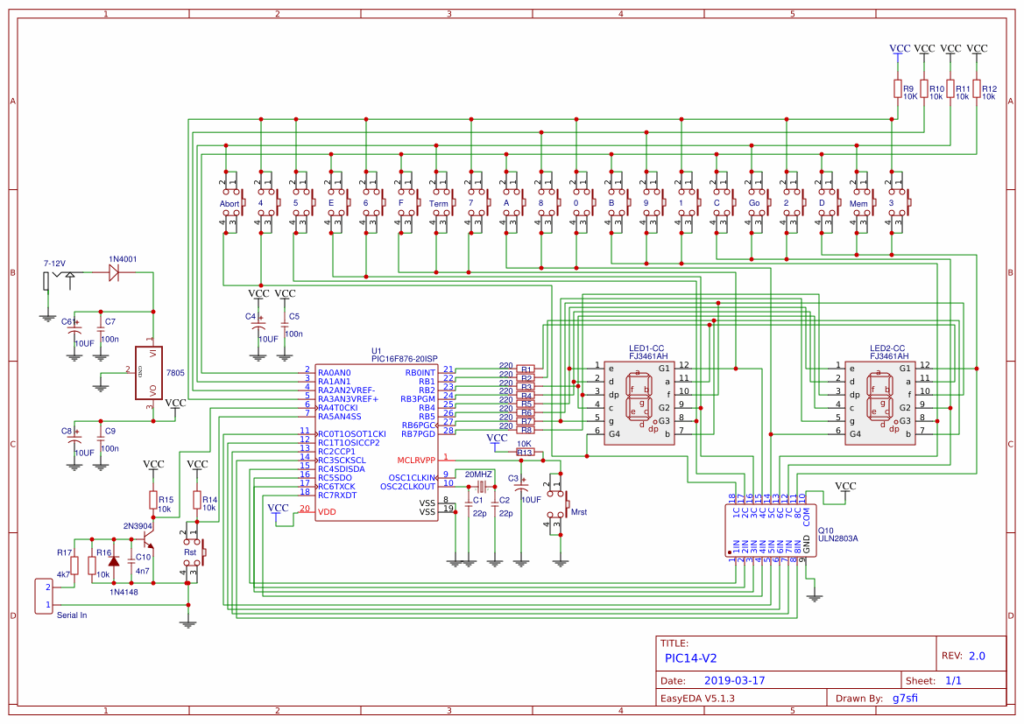Select the 20MHZ crystal oscillator
Screen dimensions: 1024x724
coord(479,484)
